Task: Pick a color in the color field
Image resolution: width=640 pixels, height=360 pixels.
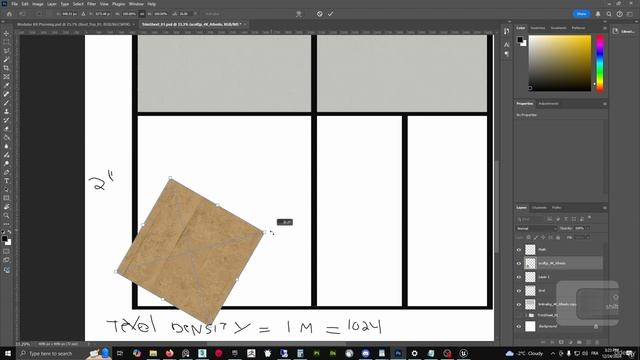Action: [x=560, y=63]
